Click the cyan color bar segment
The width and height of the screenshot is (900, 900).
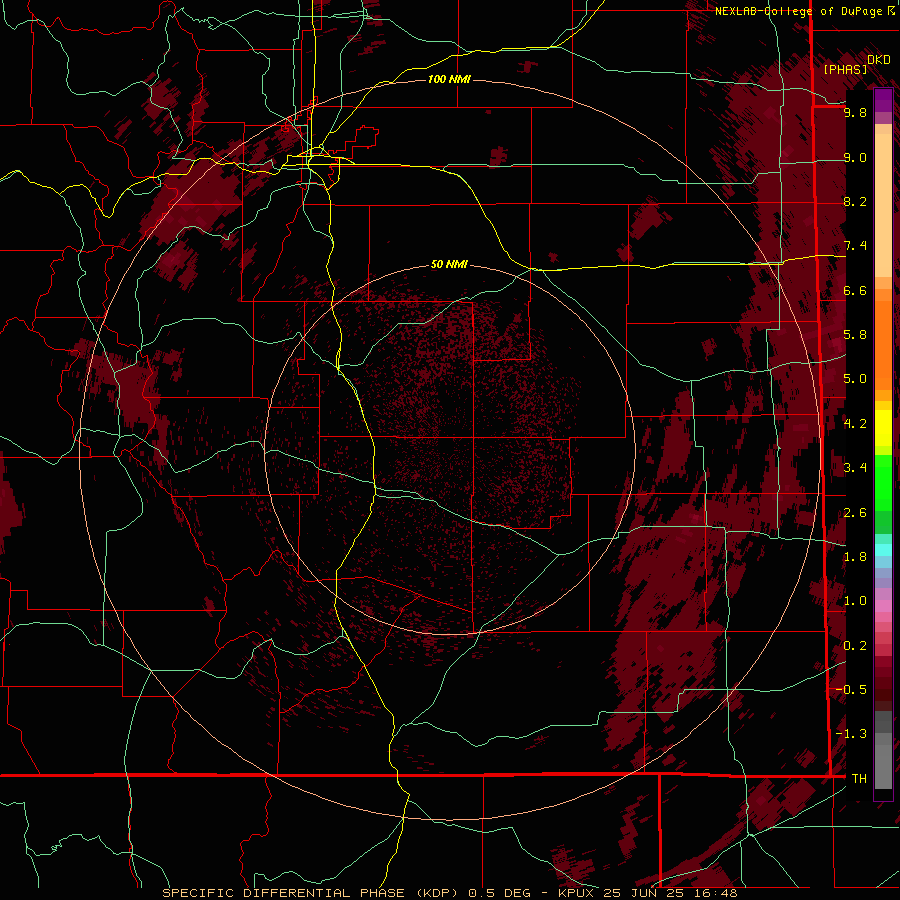tap(883, 549)
